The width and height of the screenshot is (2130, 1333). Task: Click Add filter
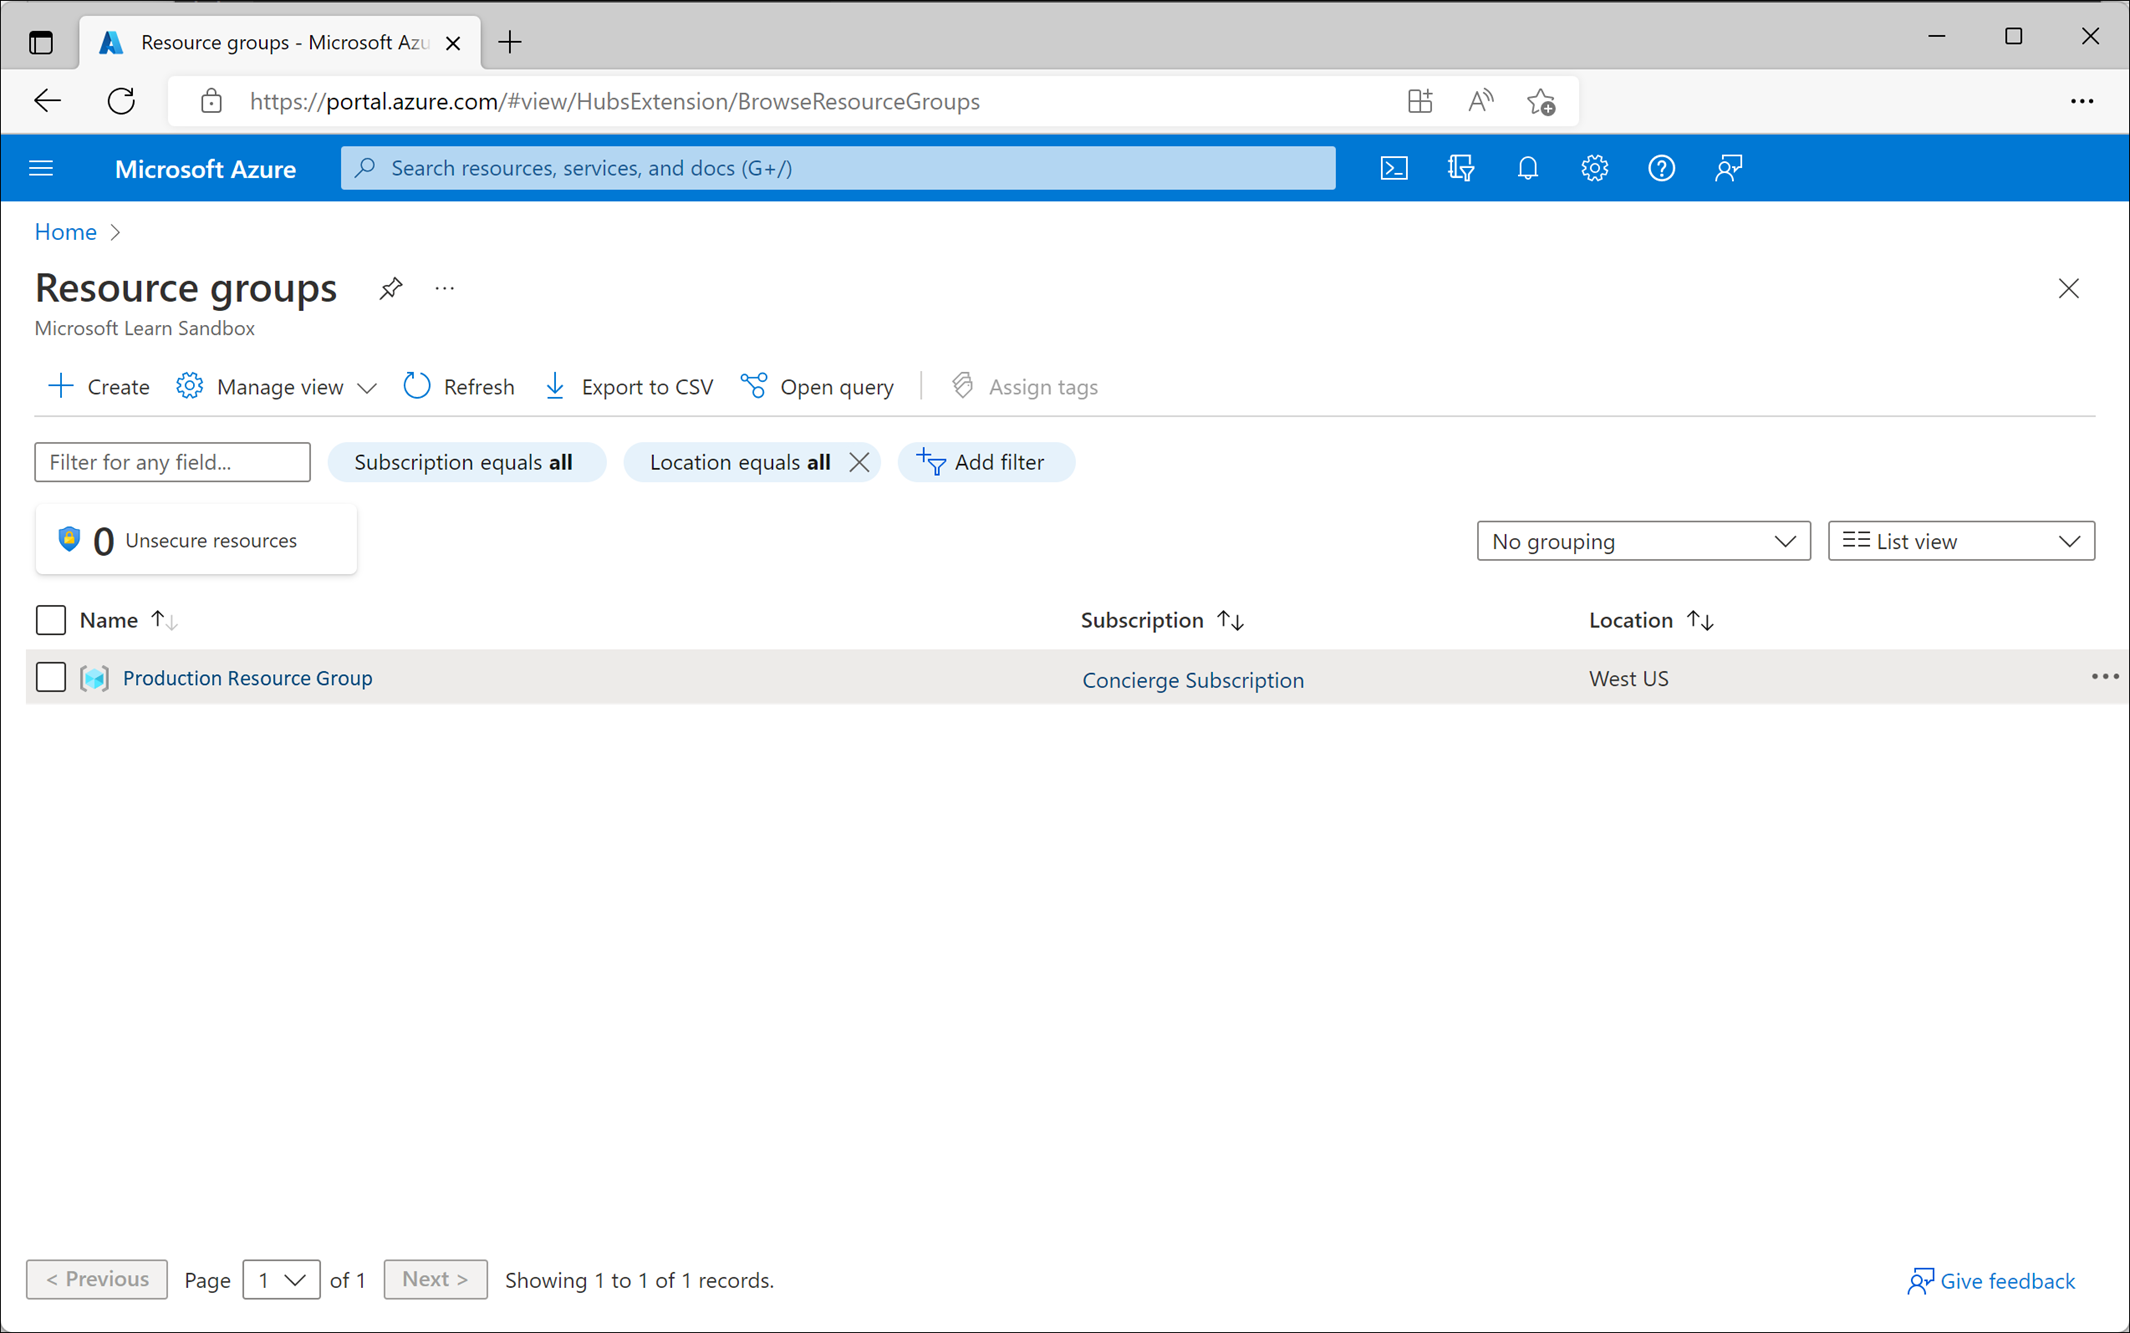click(x=986, y=462)
